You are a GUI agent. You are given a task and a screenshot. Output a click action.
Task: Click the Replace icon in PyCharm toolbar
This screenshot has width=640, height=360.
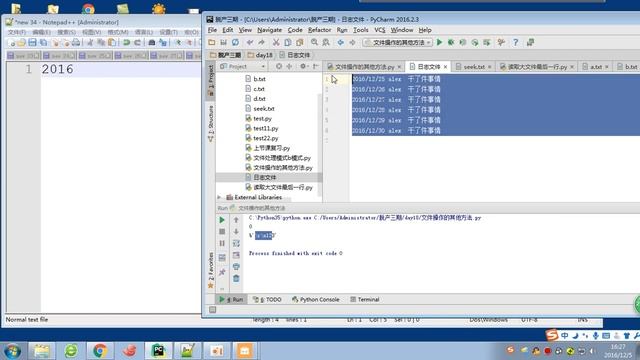click(326, 42)
